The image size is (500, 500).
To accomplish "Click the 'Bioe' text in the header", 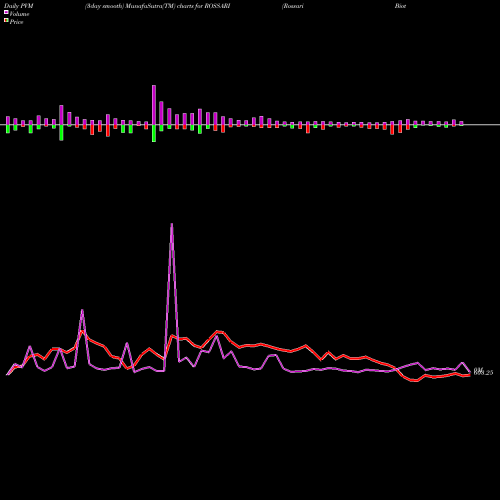I will point(400,6).
